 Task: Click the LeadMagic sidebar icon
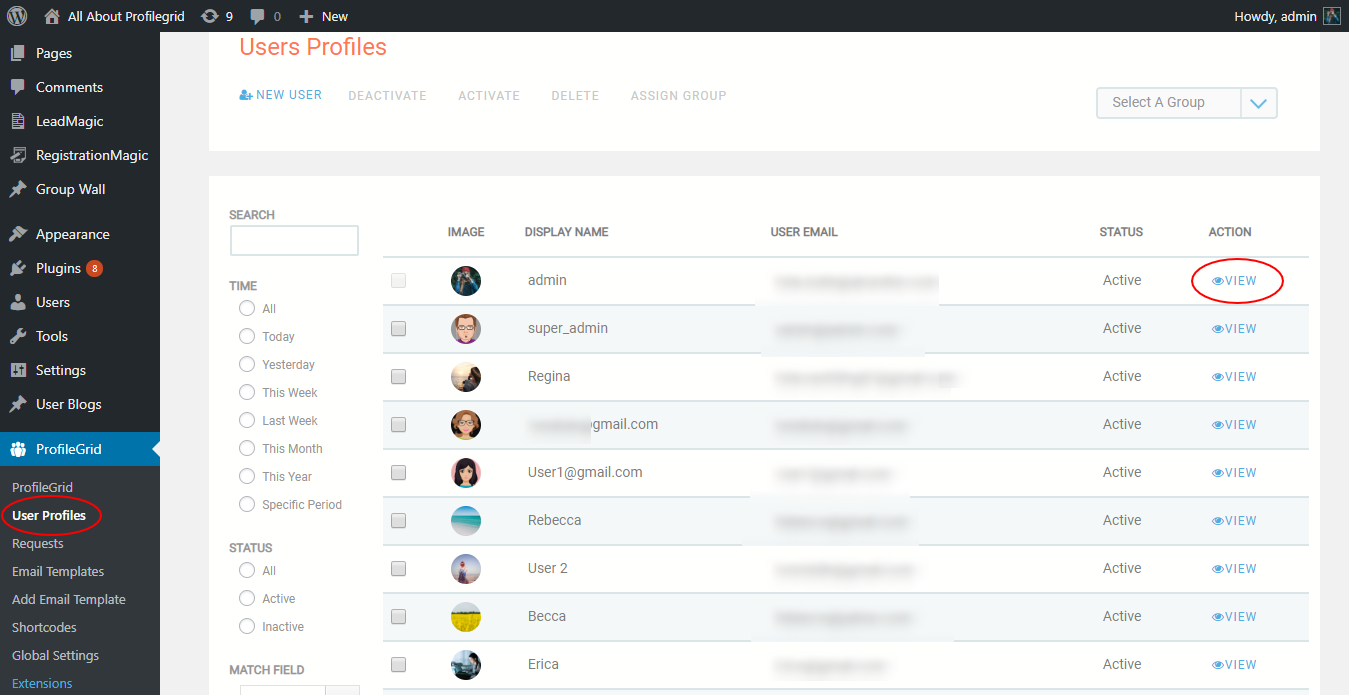pos(18,121)
